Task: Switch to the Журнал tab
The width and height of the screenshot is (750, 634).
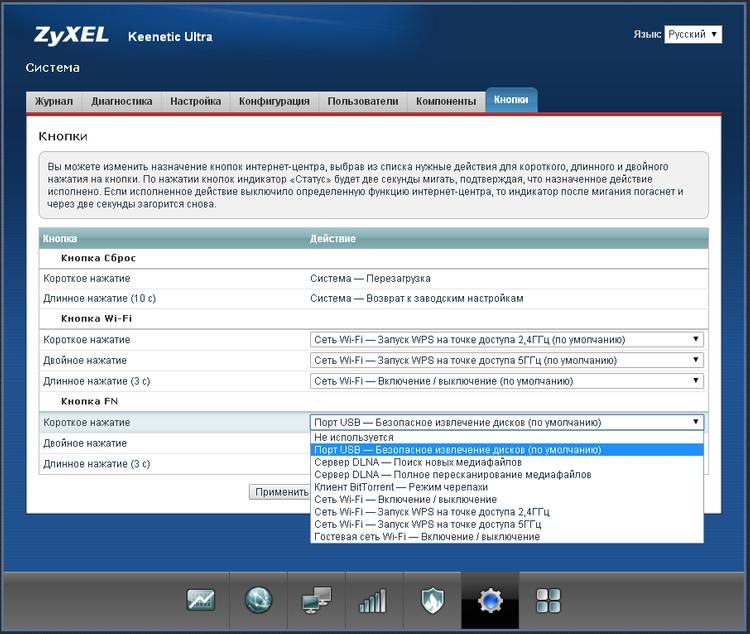Action: click(54, 101)
